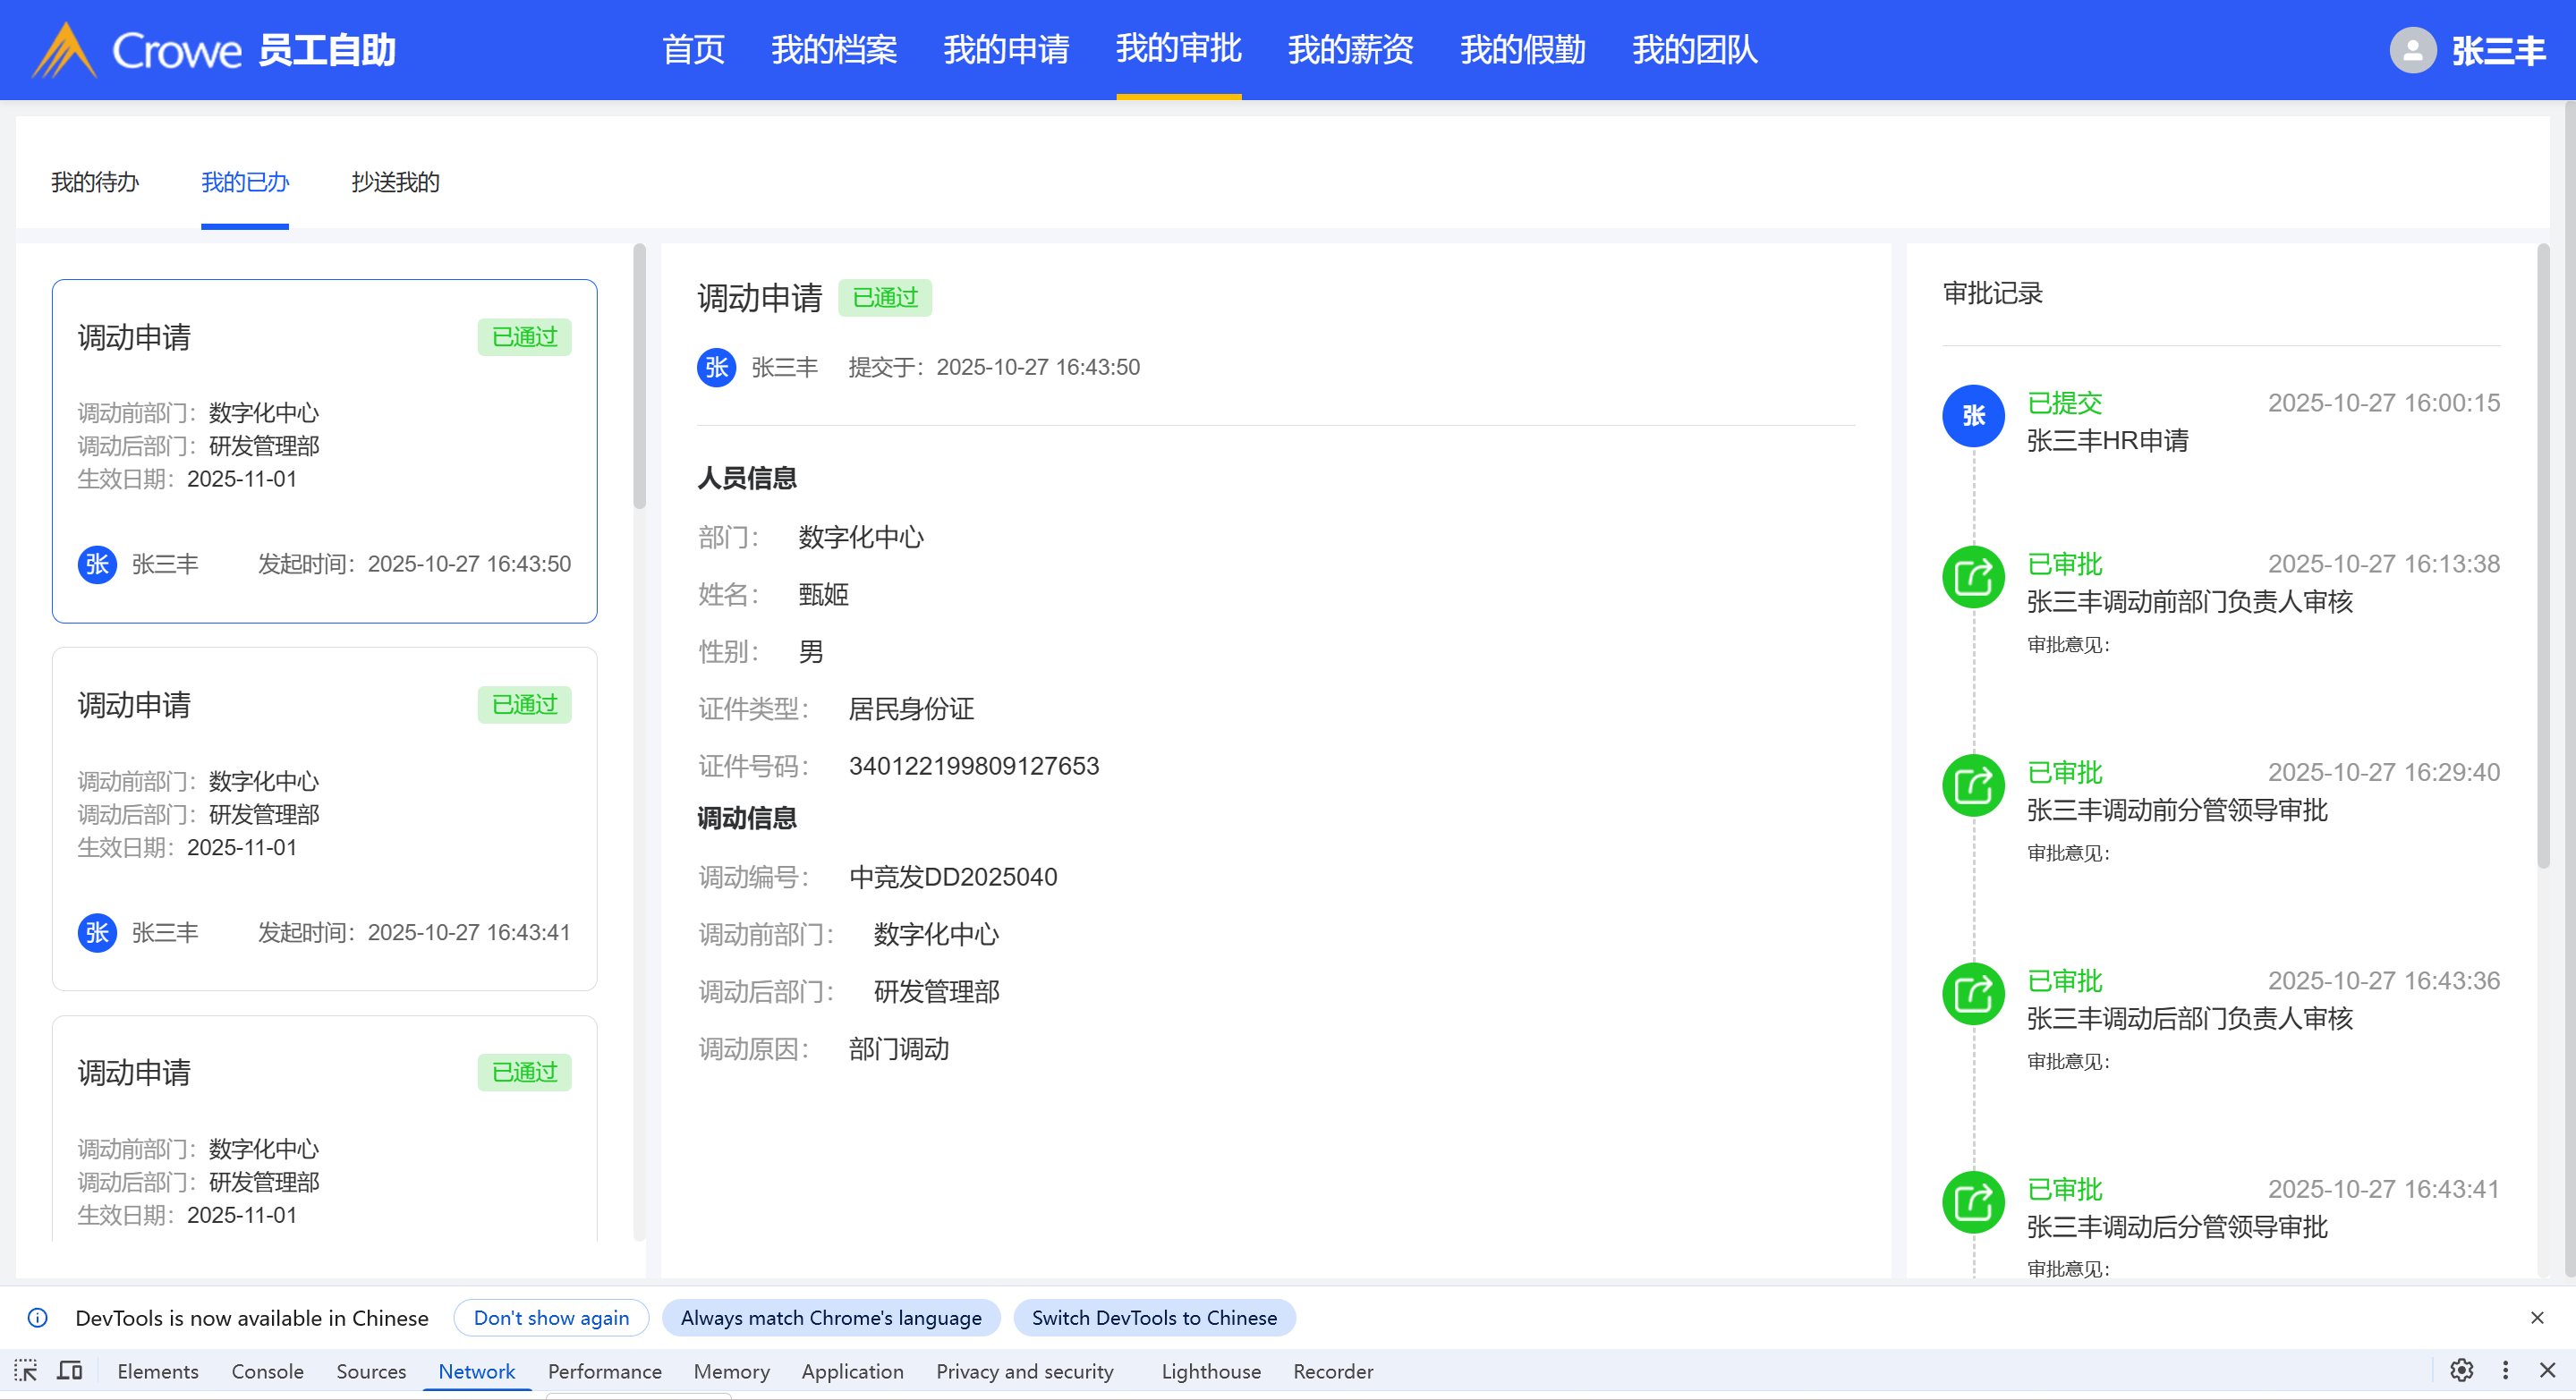Dismiss the DevTools language notification bar
Screen dimensions: 2576x1400
point(2536,1318)
